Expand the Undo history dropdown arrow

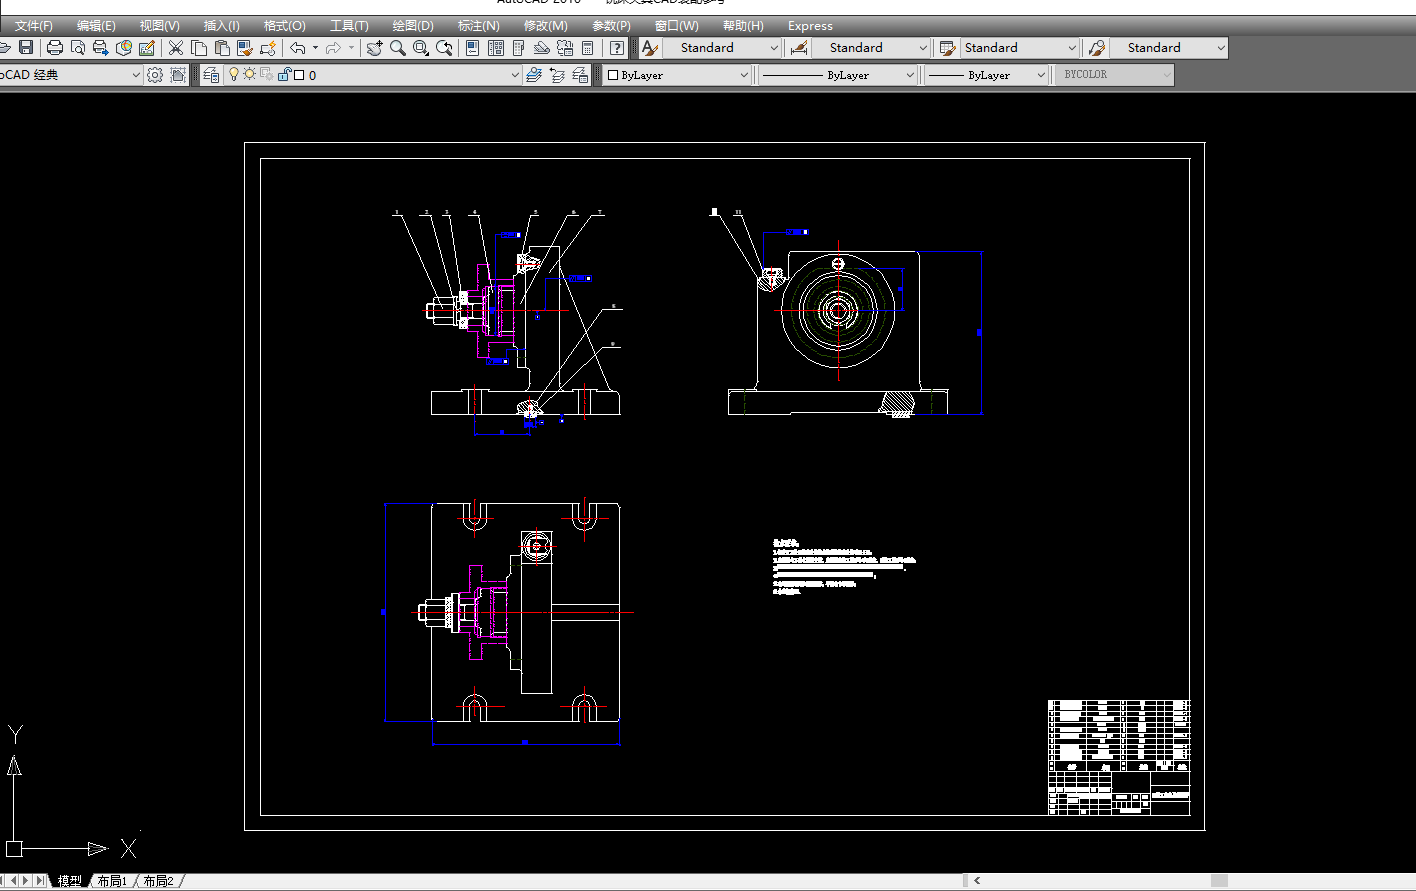pyautogui.click(x=315, y=47)
